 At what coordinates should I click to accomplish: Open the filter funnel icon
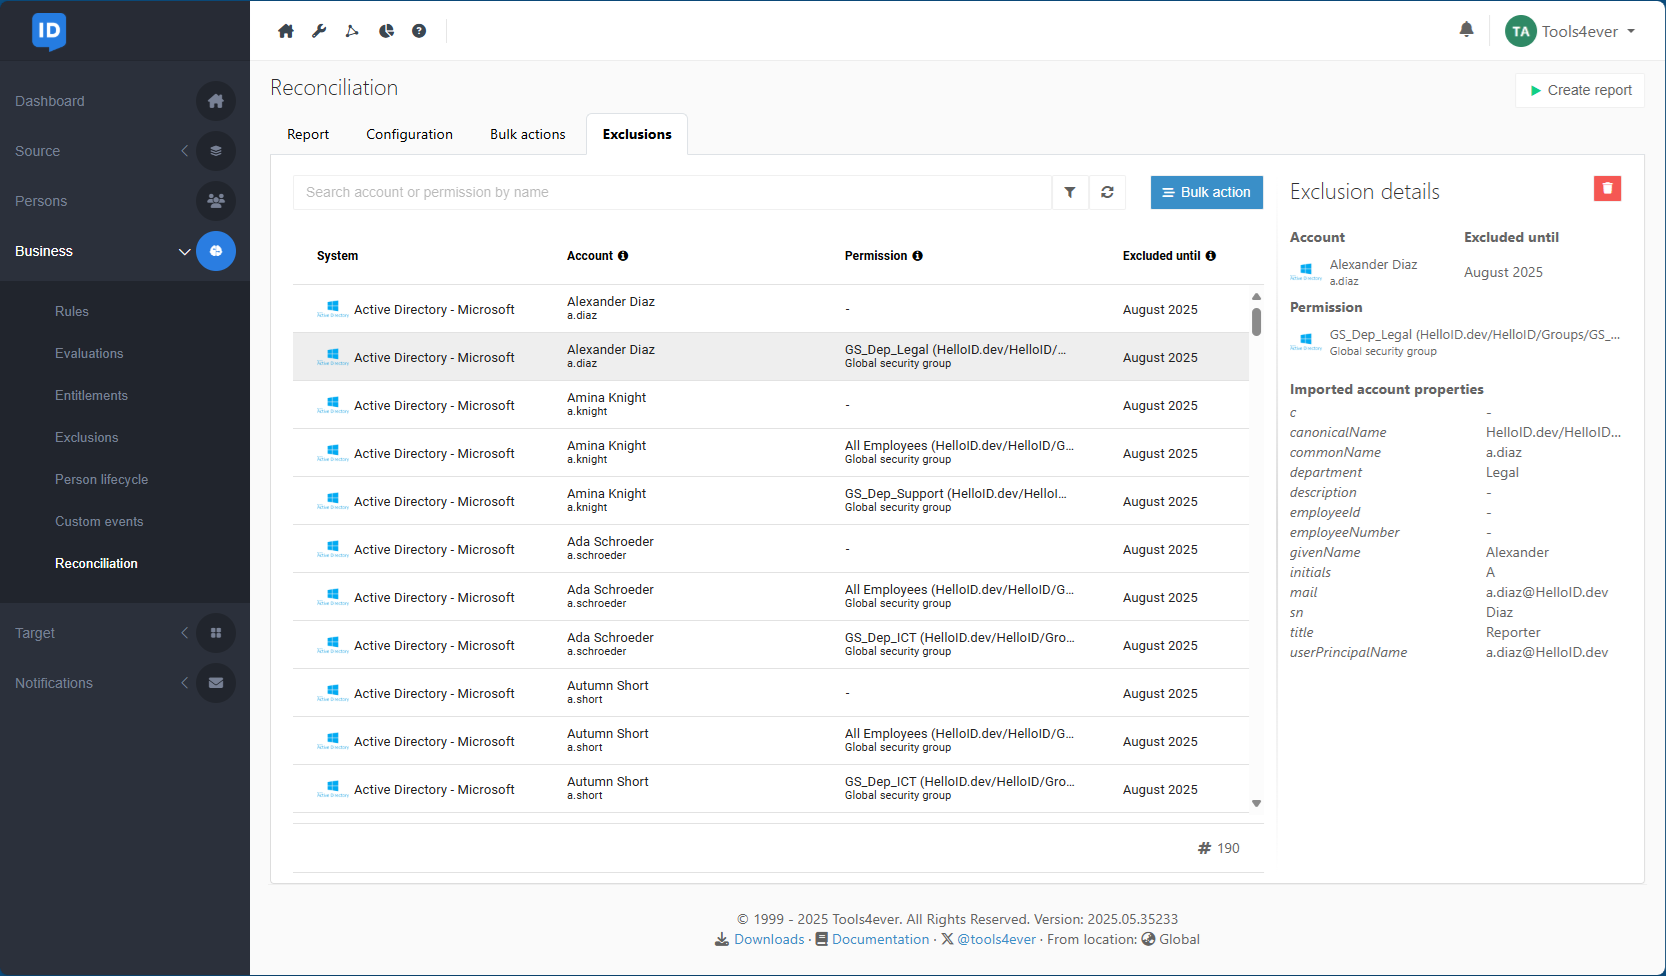point(1070,192)
